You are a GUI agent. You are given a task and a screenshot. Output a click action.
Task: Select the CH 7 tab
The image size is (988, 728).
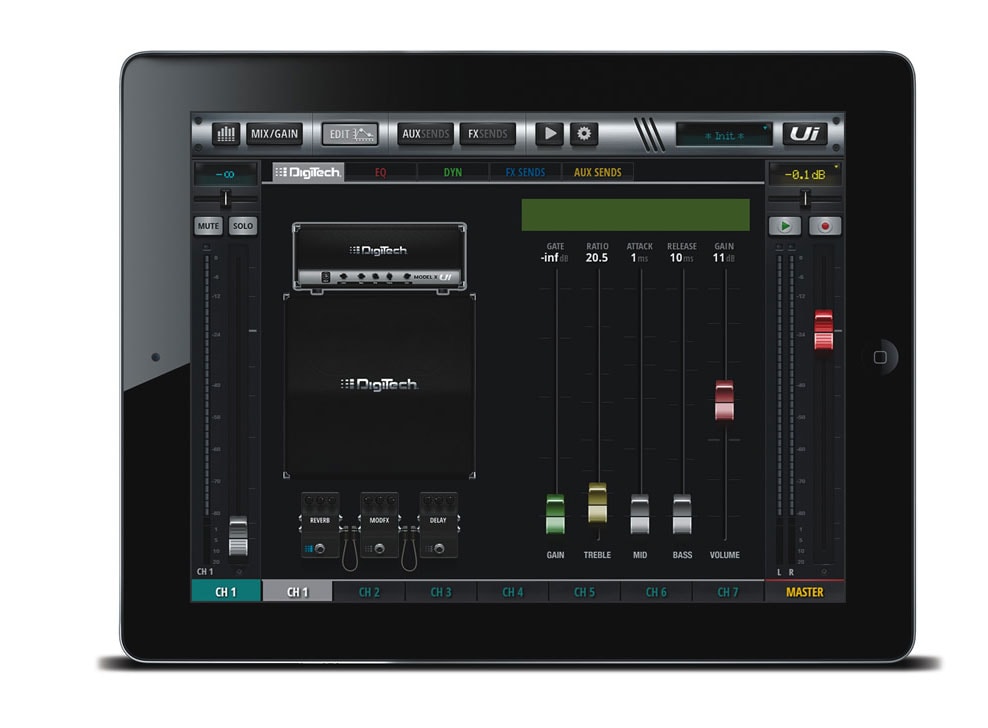(728, 592)
